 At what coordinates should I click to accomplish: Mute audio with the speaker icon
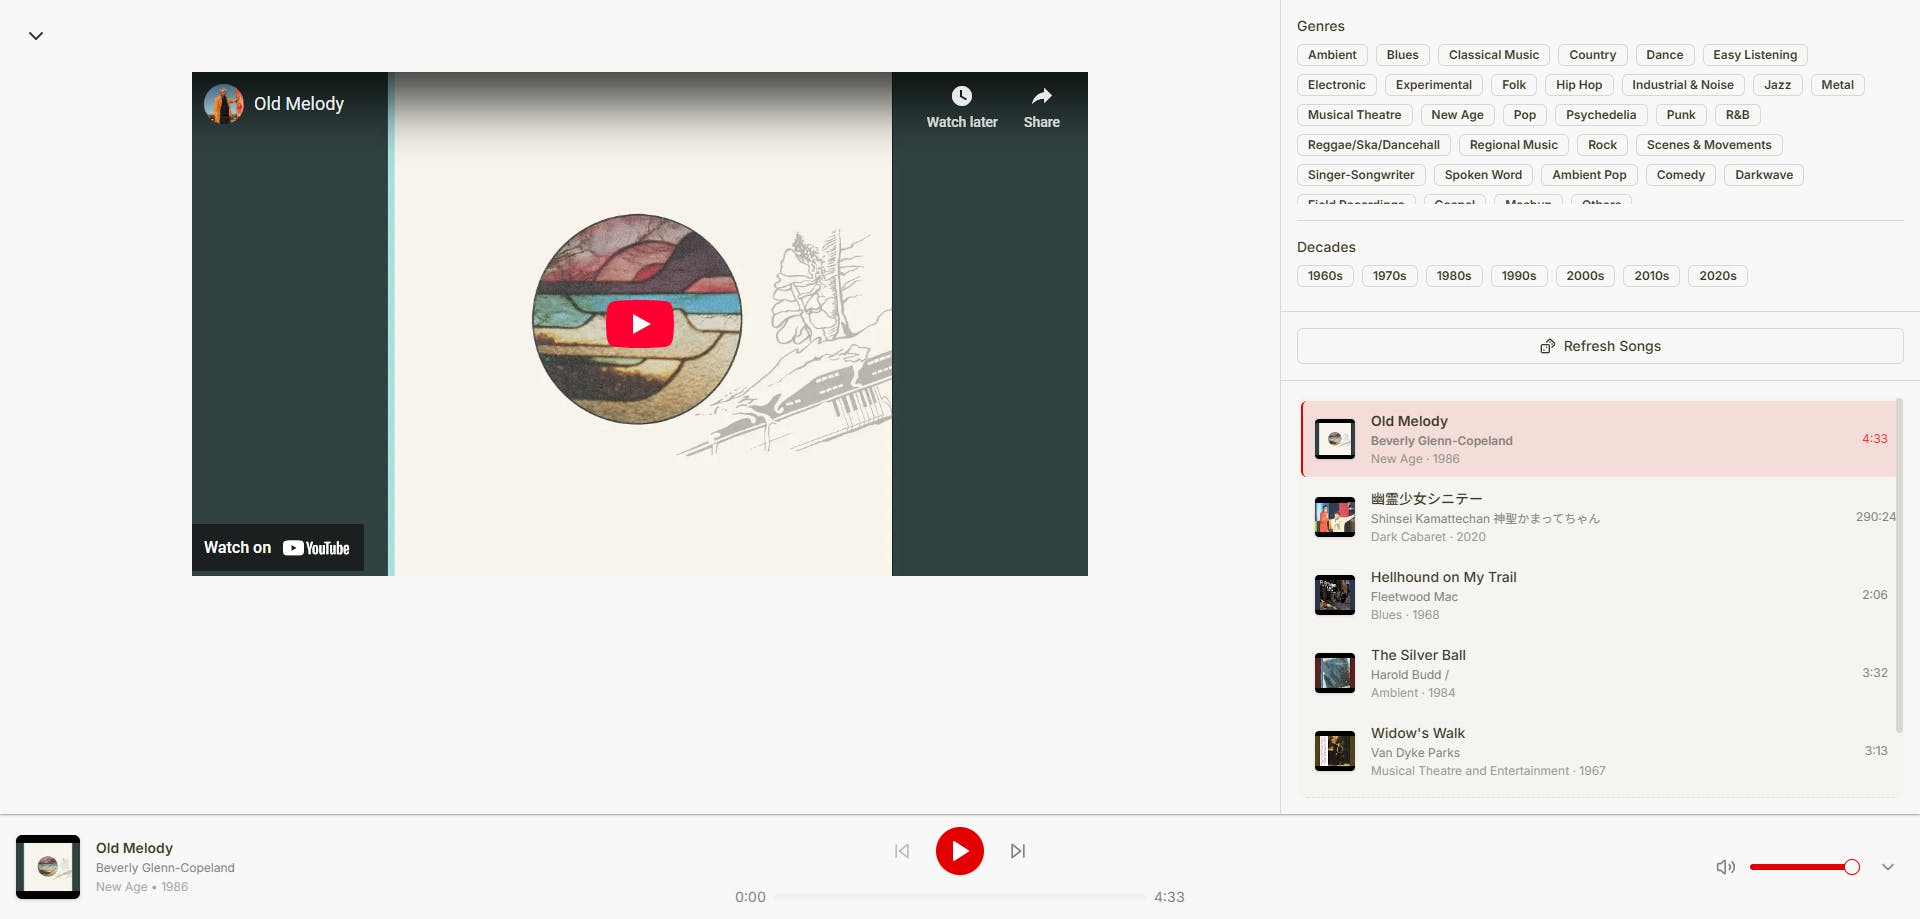(1726, 867)
